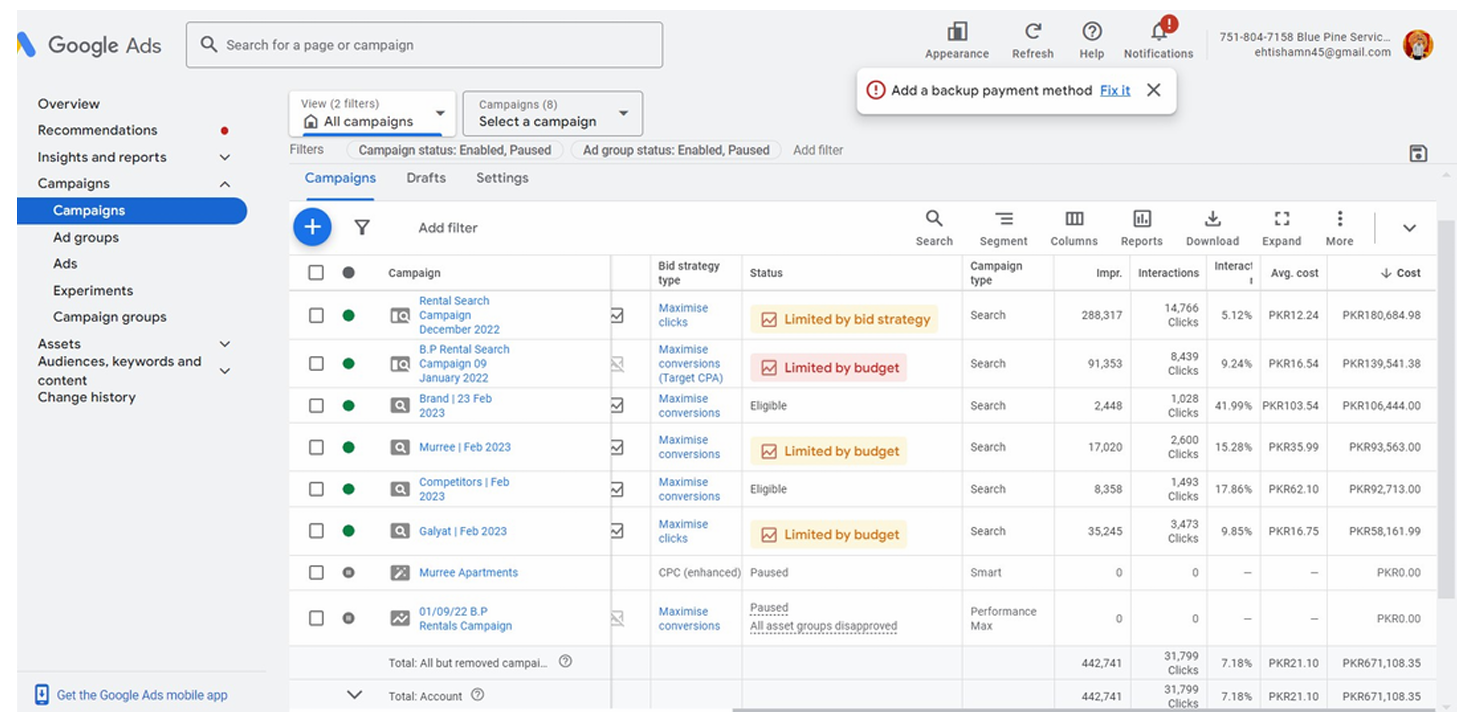Open Ad groups in the sidebar
This screenshot has height=718, width=1462.
click(x=86, y=238)
